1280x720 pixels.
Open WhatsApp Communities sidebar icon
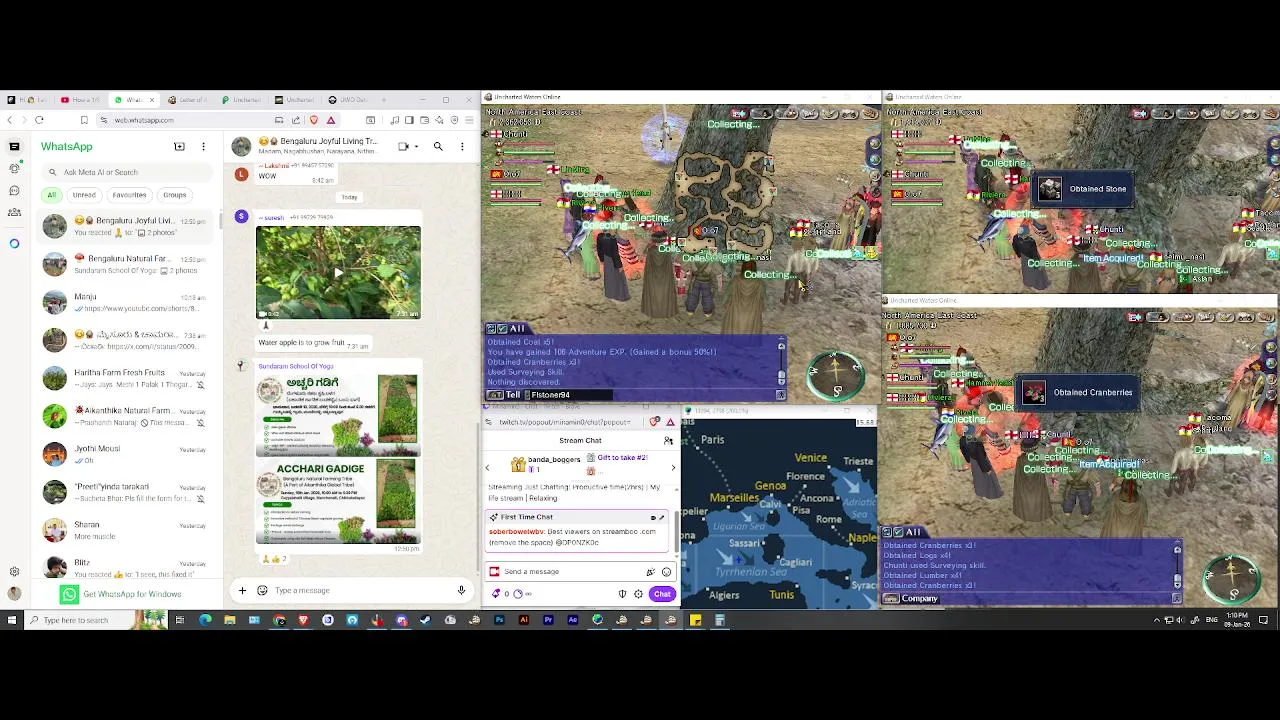[14, 212]
